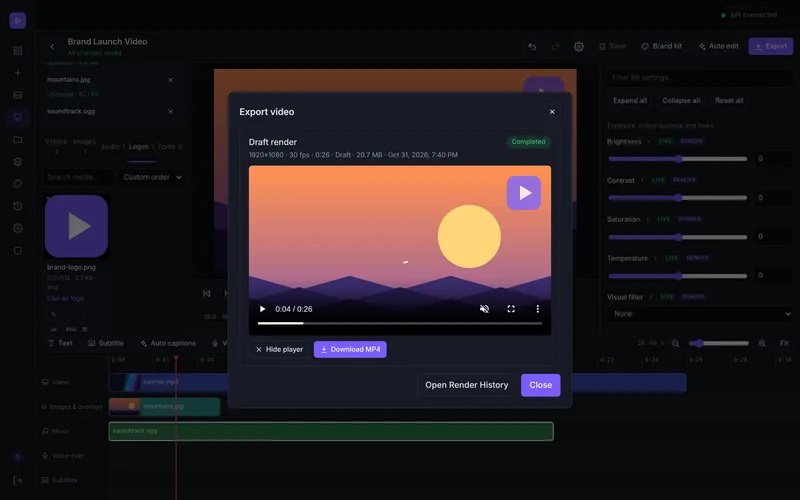Click the Export button in the toolbar

click(770, 46)
